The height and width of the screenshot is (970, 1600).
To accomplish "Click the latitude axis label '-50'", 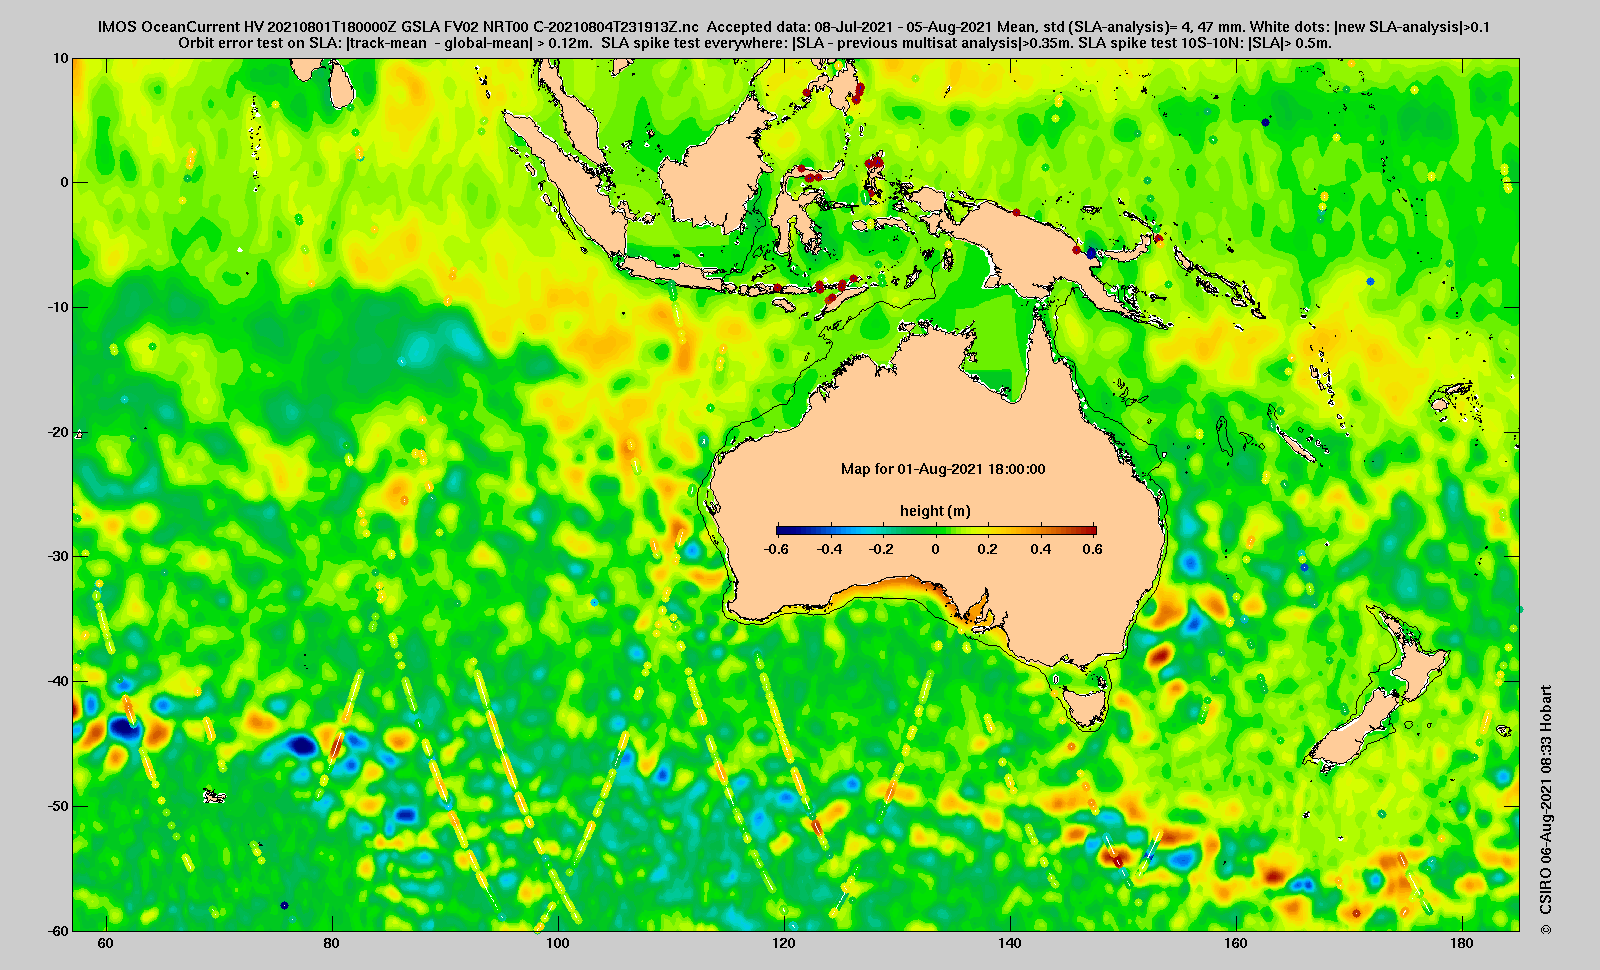I will coord(59,806).
